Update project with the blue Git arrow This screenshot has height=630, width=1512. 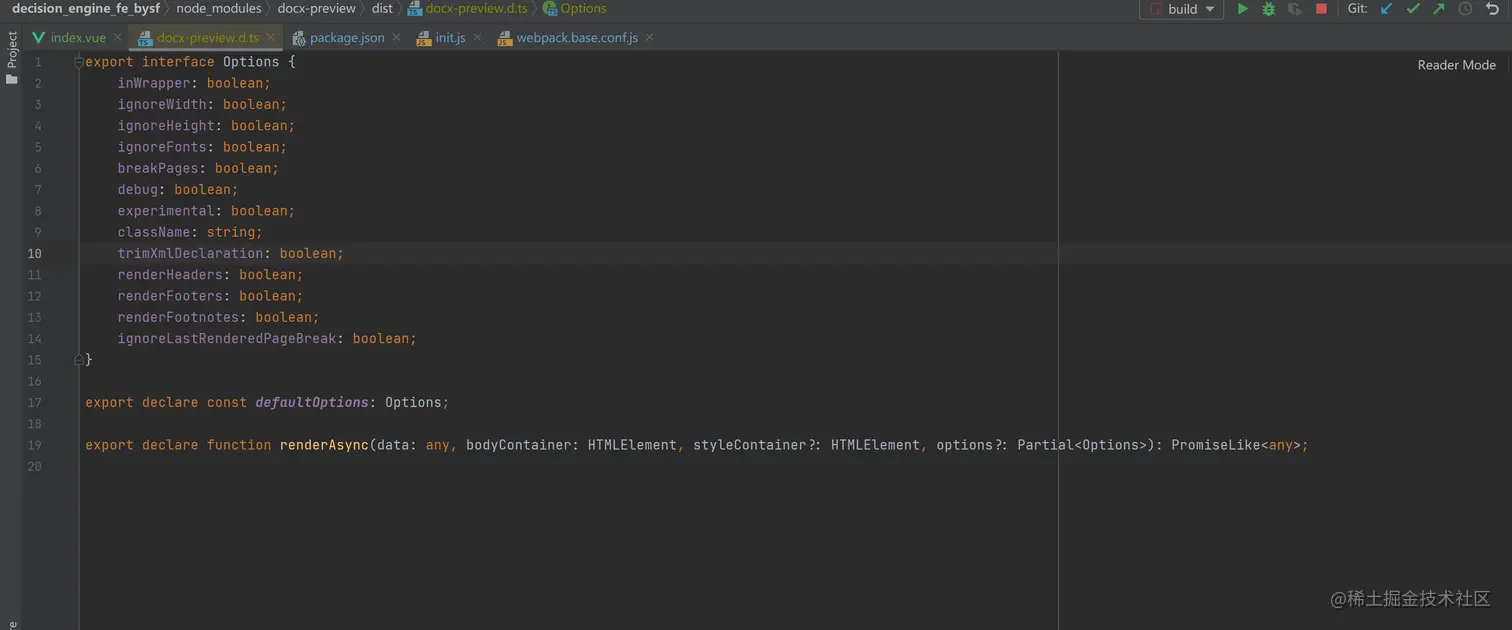tap(1387, 9)
